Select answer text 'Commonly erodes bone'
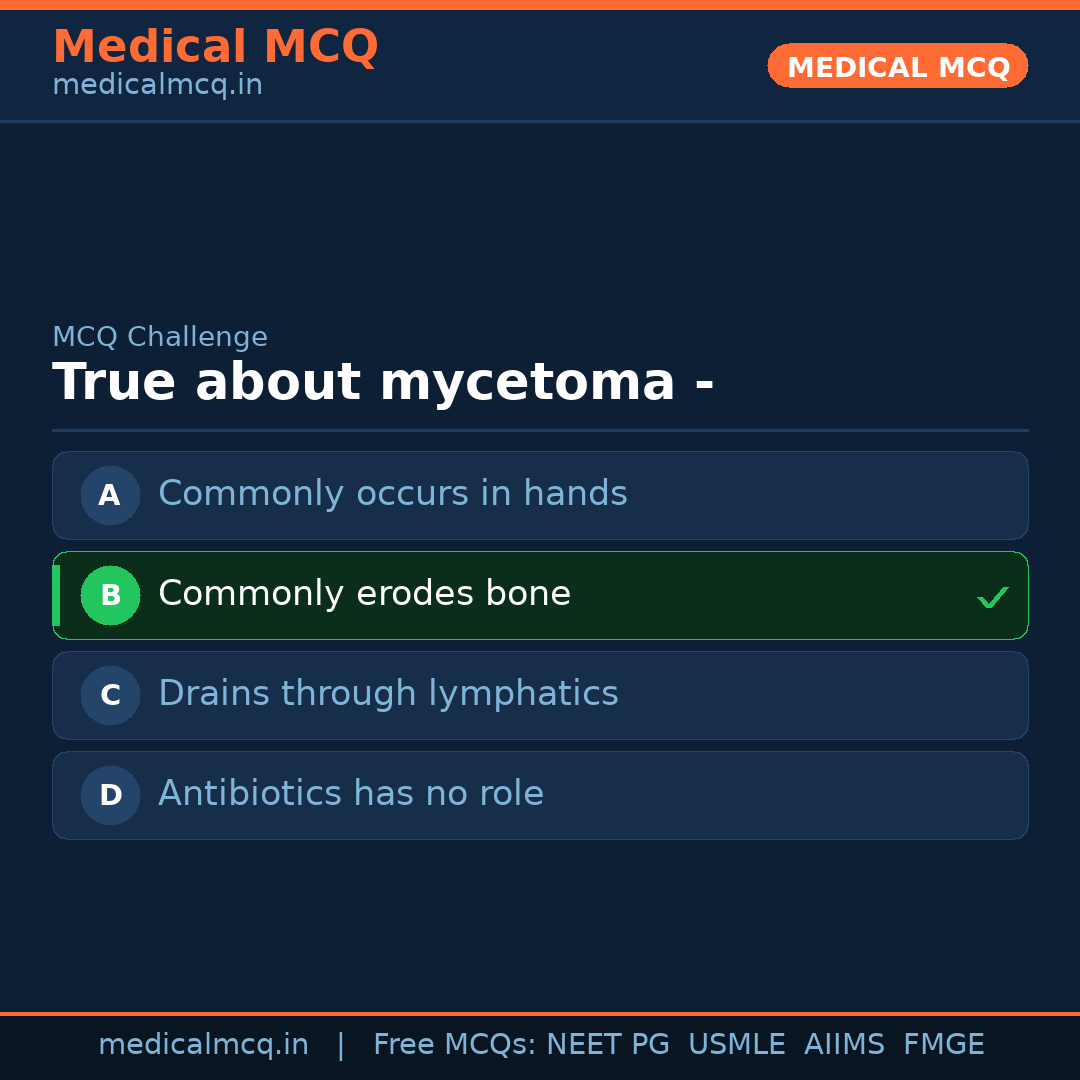The height and width of the screenshot is (1080, 1080). pyautogui.click(x=364, y=594)
